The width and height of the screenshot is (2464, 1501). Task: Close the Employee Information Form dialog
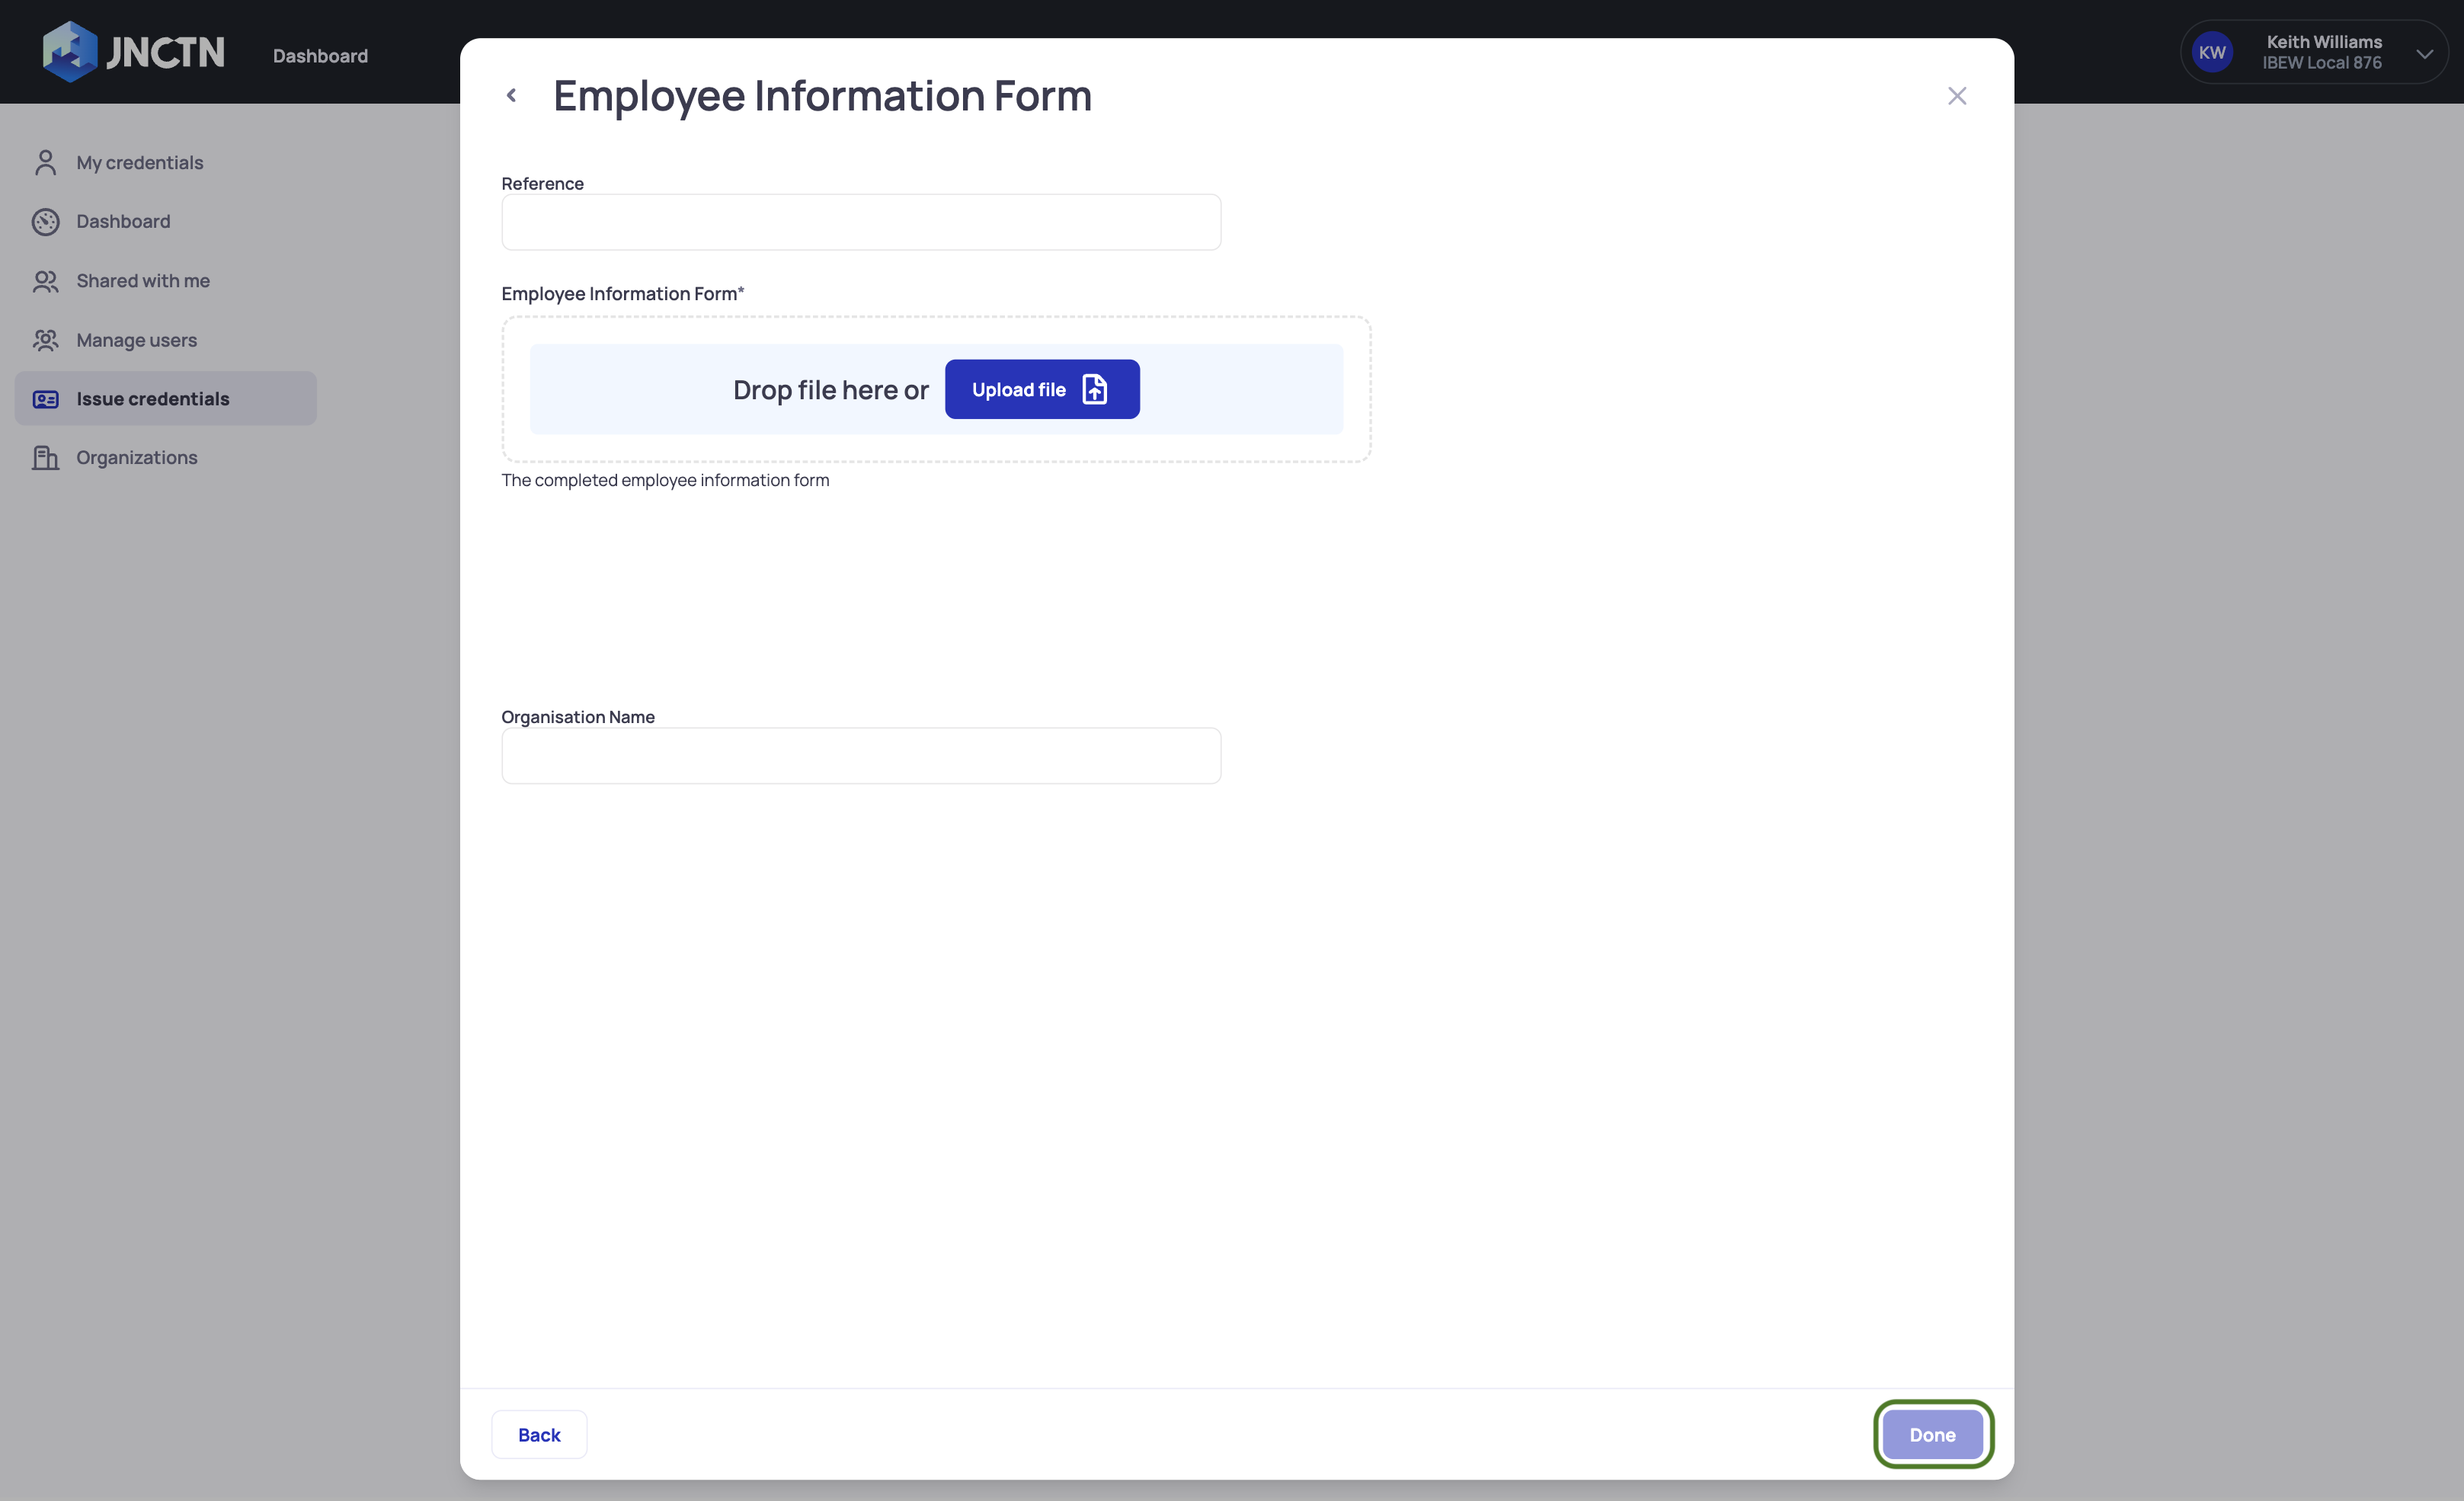pyautogui.click(x=1956, y=96)
